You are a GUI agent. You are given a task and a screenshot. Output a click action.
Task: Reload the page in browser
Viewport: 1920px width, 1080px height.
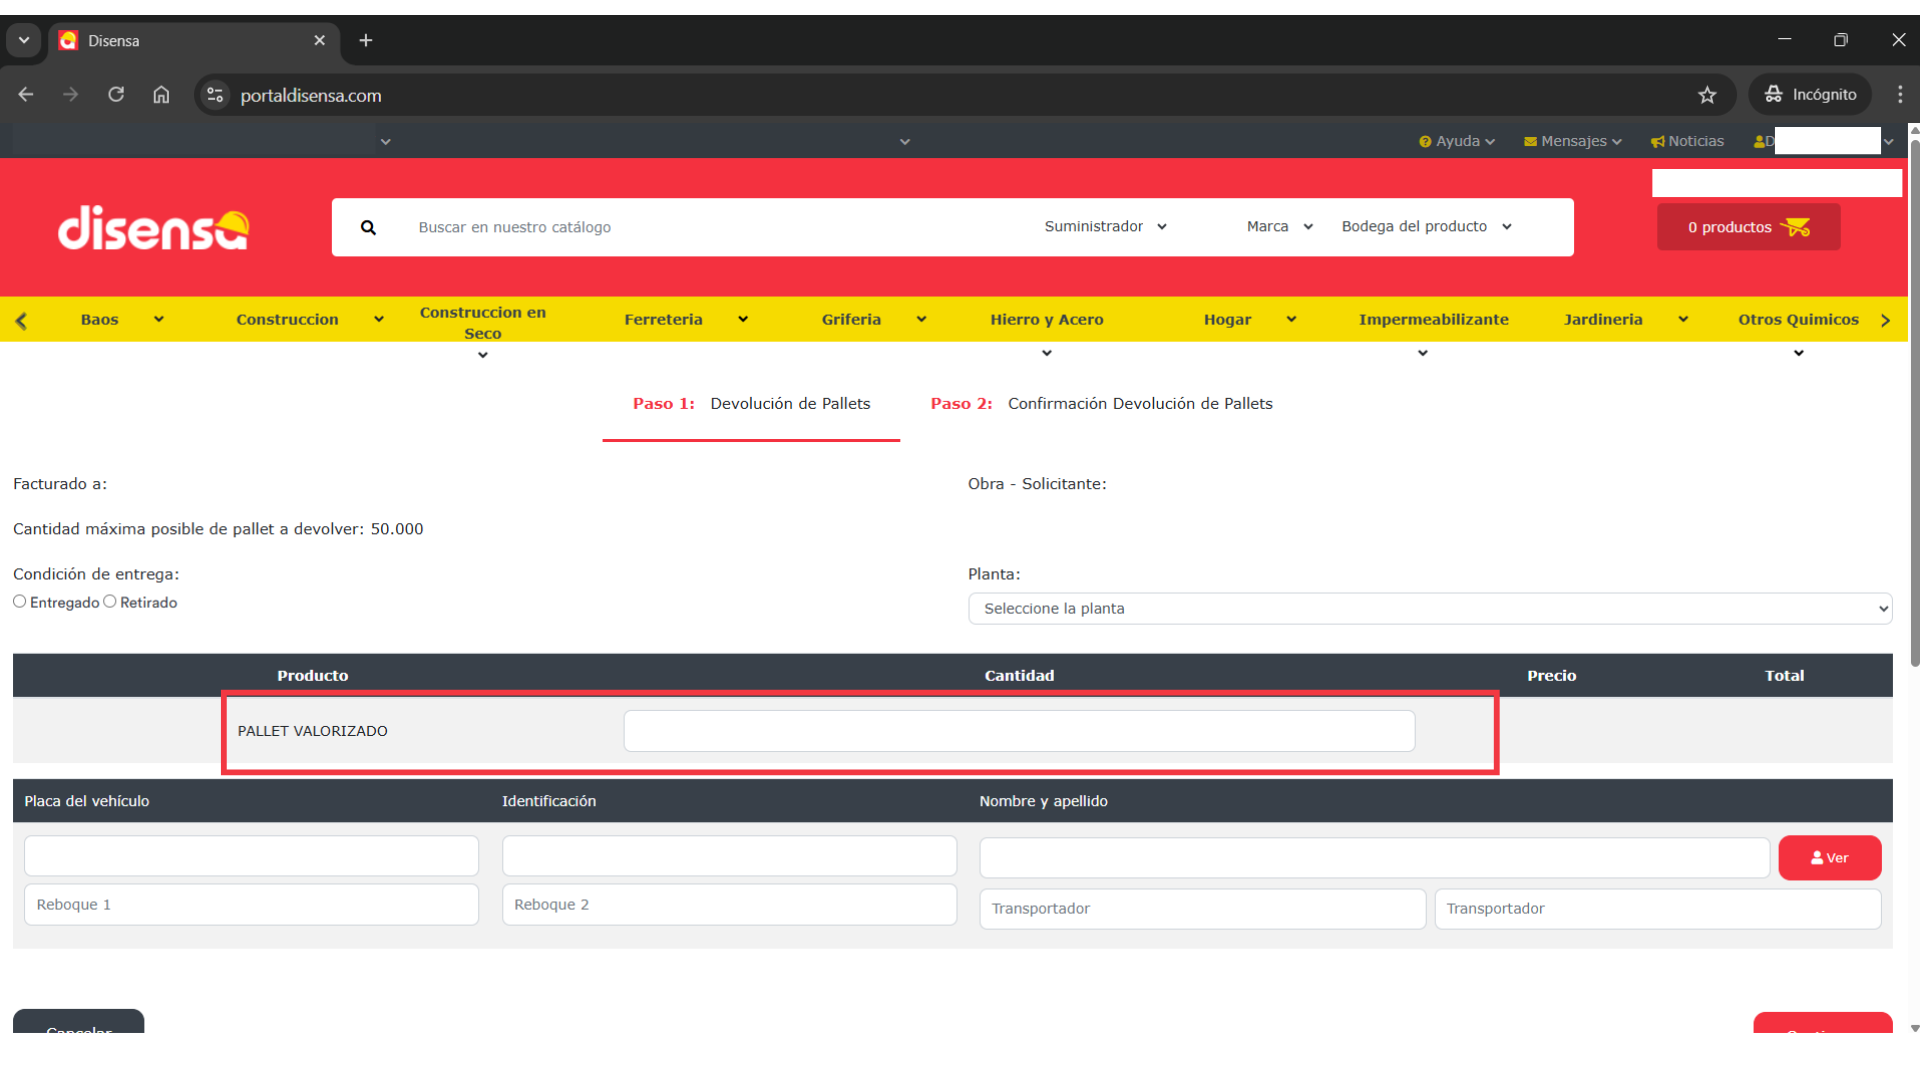click(x=116, y=95)
